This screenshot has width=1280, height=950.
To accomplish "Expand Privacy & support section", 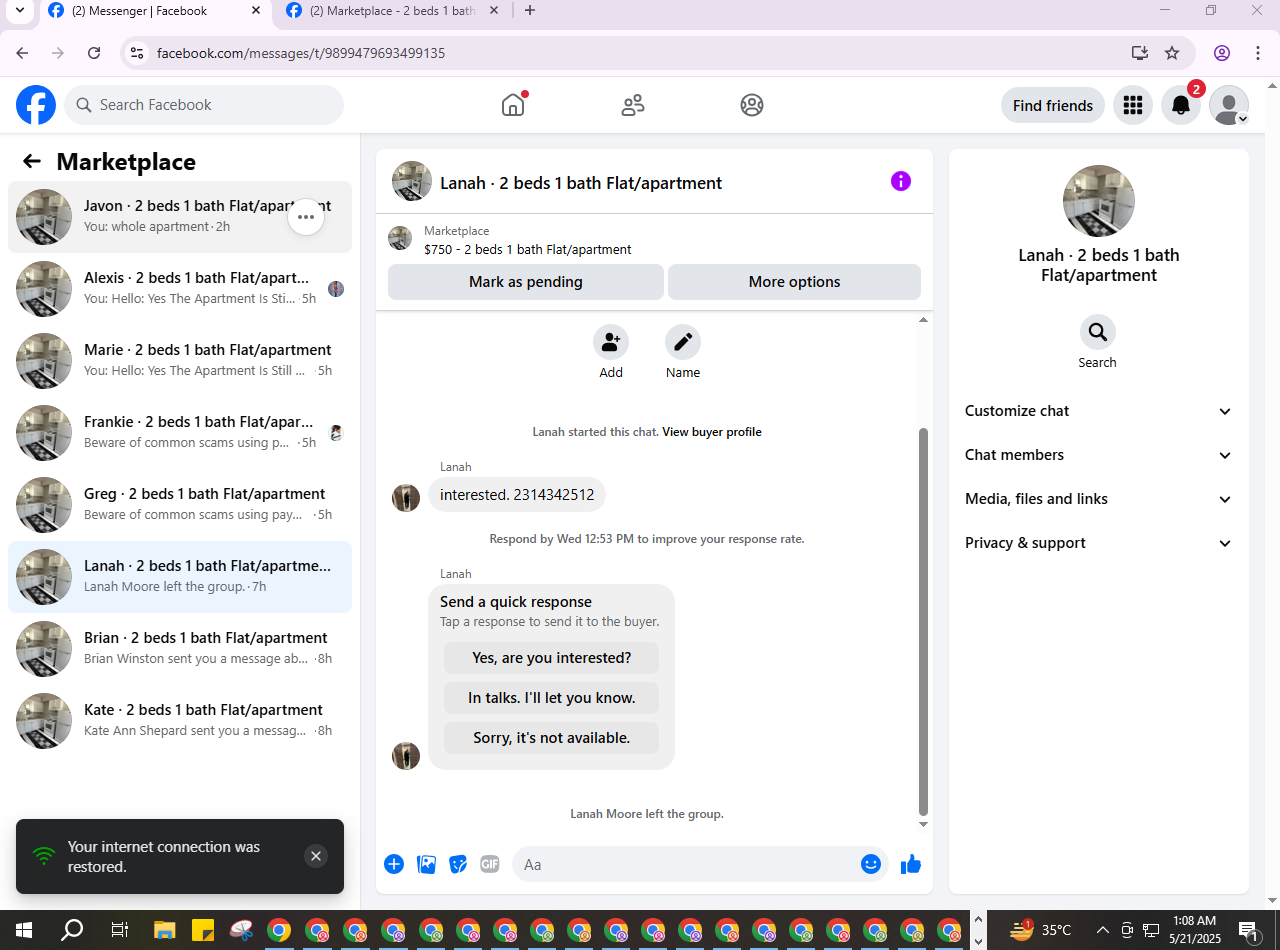I will click(1098, 543).
